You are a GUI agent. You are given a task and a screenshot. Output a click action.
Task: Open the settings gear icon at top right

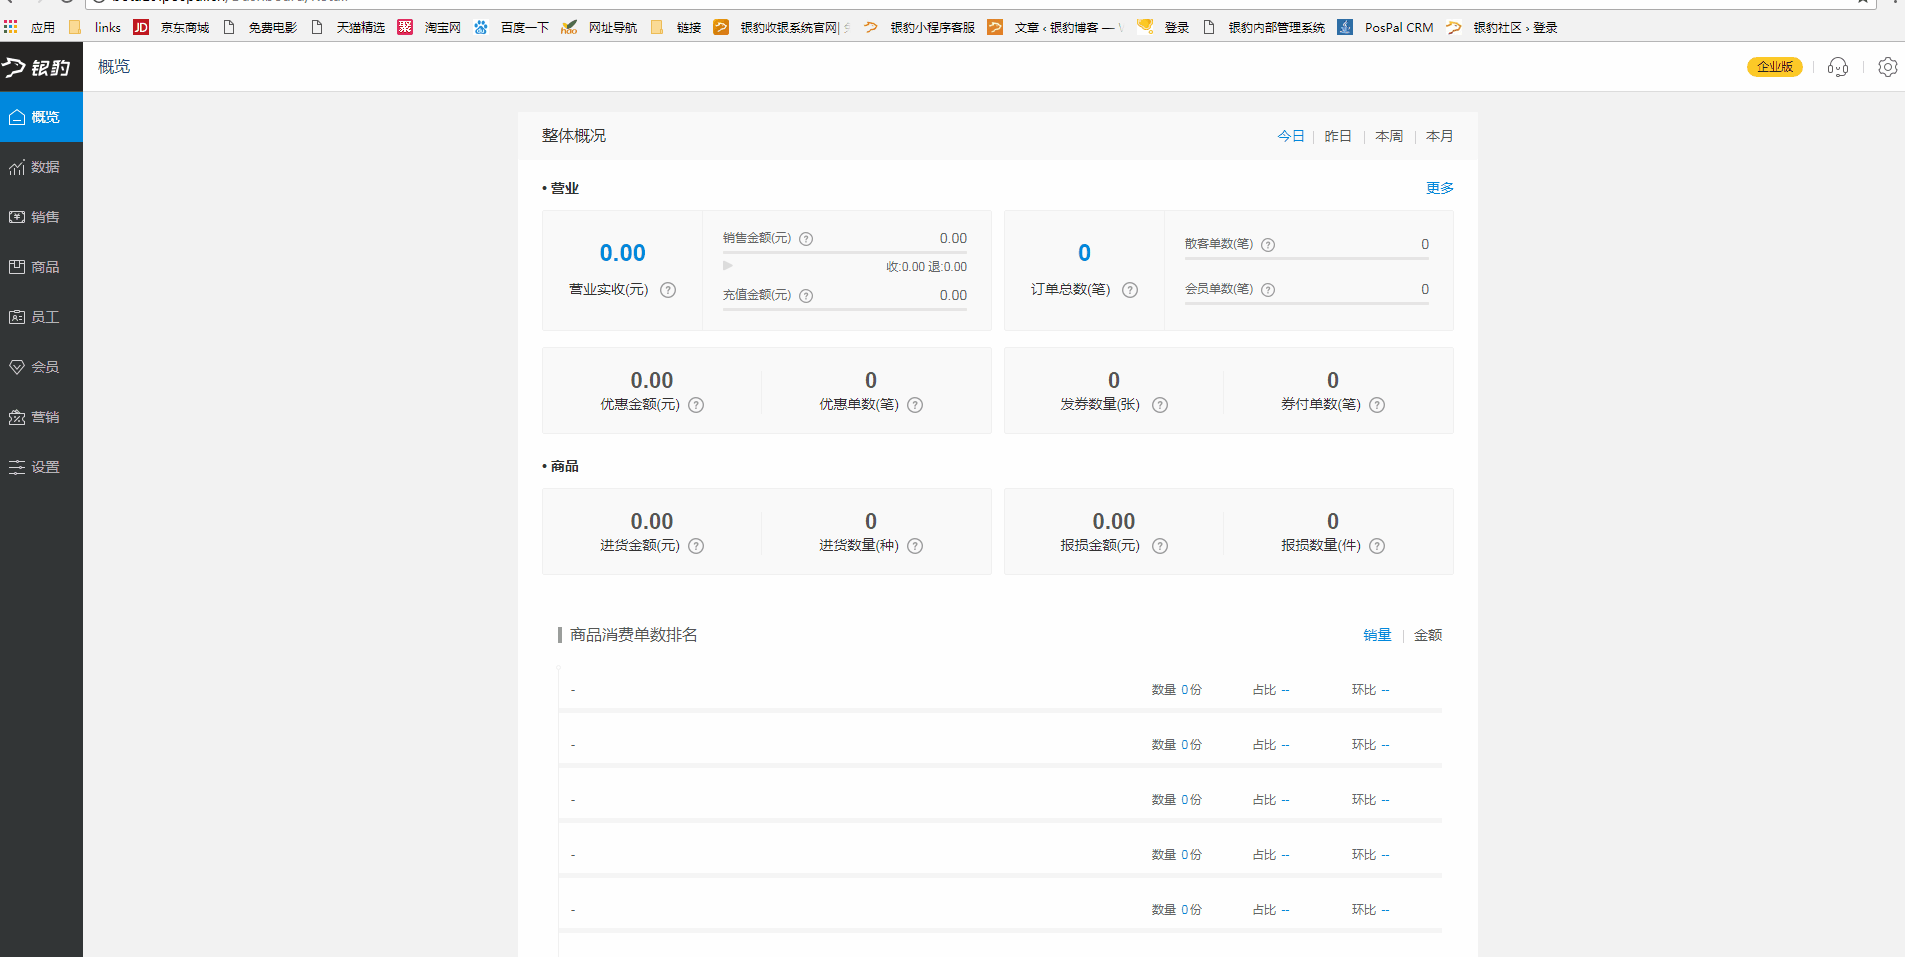(1887, 67)
